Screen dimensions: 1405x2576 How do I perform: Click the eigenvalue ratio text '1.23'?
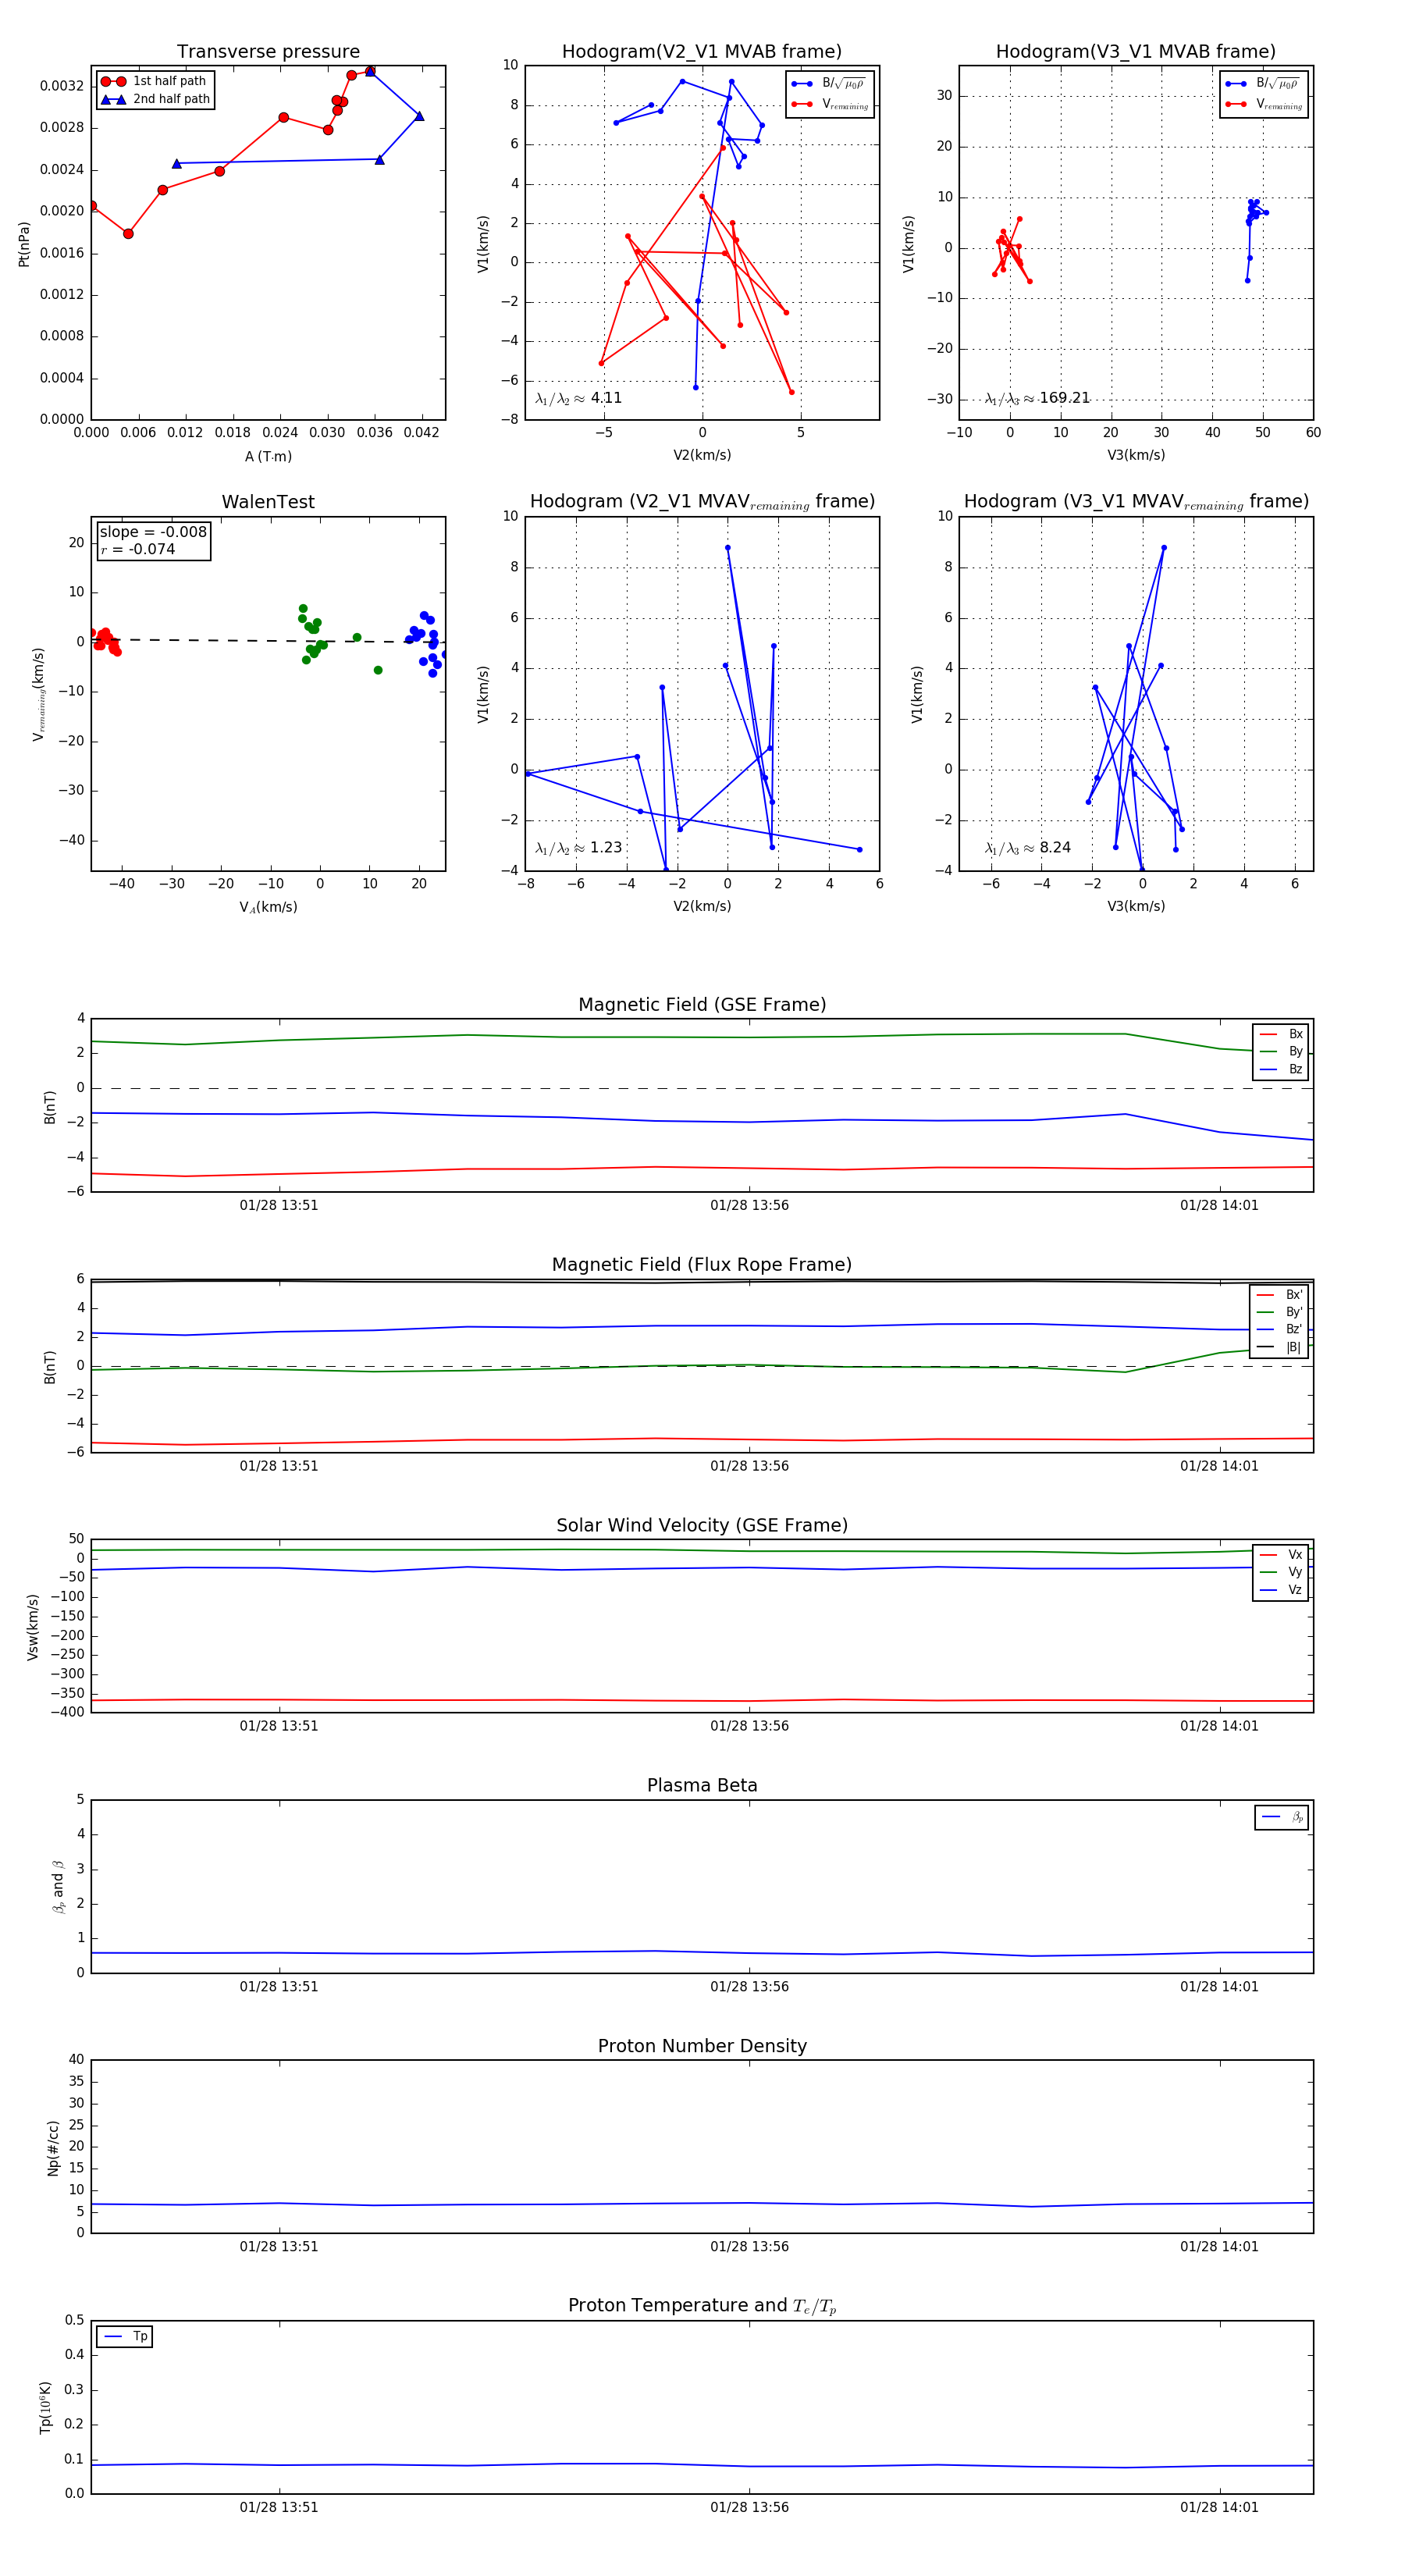606,847
